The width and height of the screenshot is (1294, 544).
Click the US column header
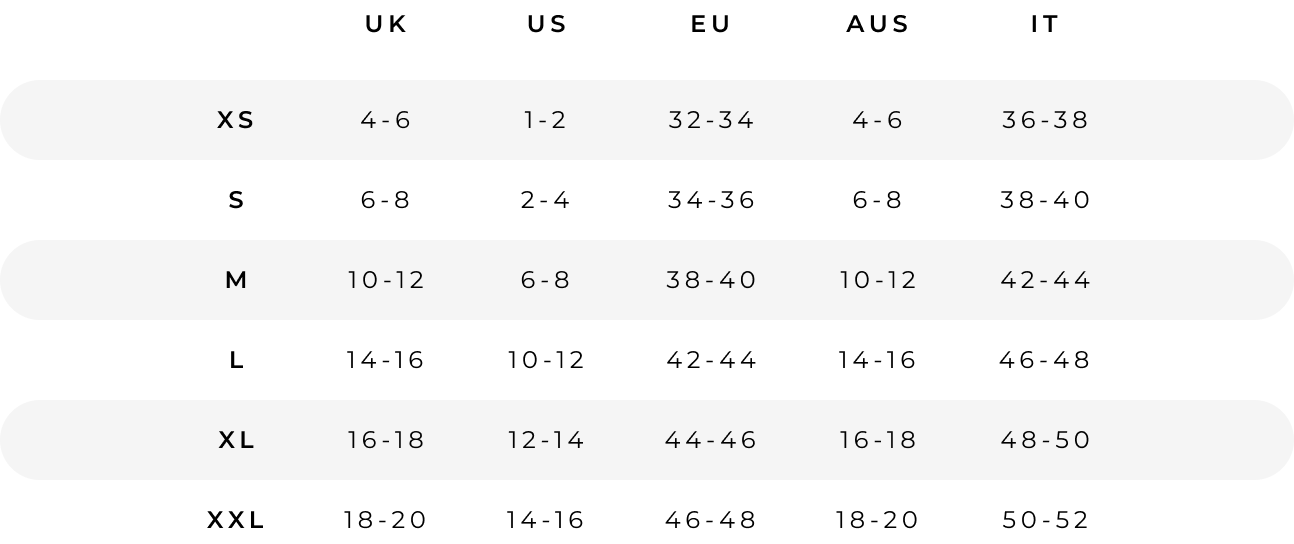(x=547, y=25)
